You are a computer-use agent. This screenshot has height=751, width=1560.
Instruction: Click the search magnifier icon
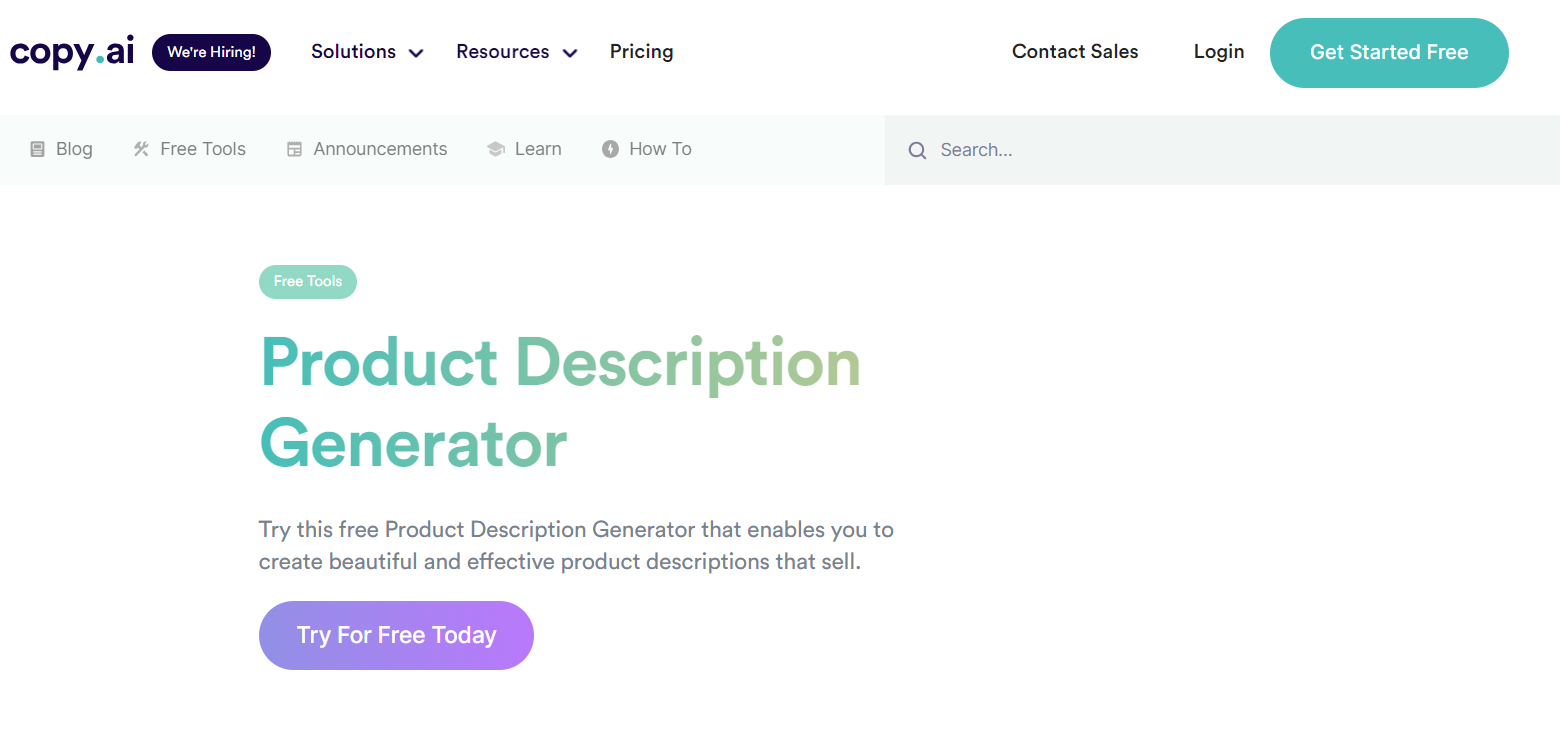tap(917, 150)
